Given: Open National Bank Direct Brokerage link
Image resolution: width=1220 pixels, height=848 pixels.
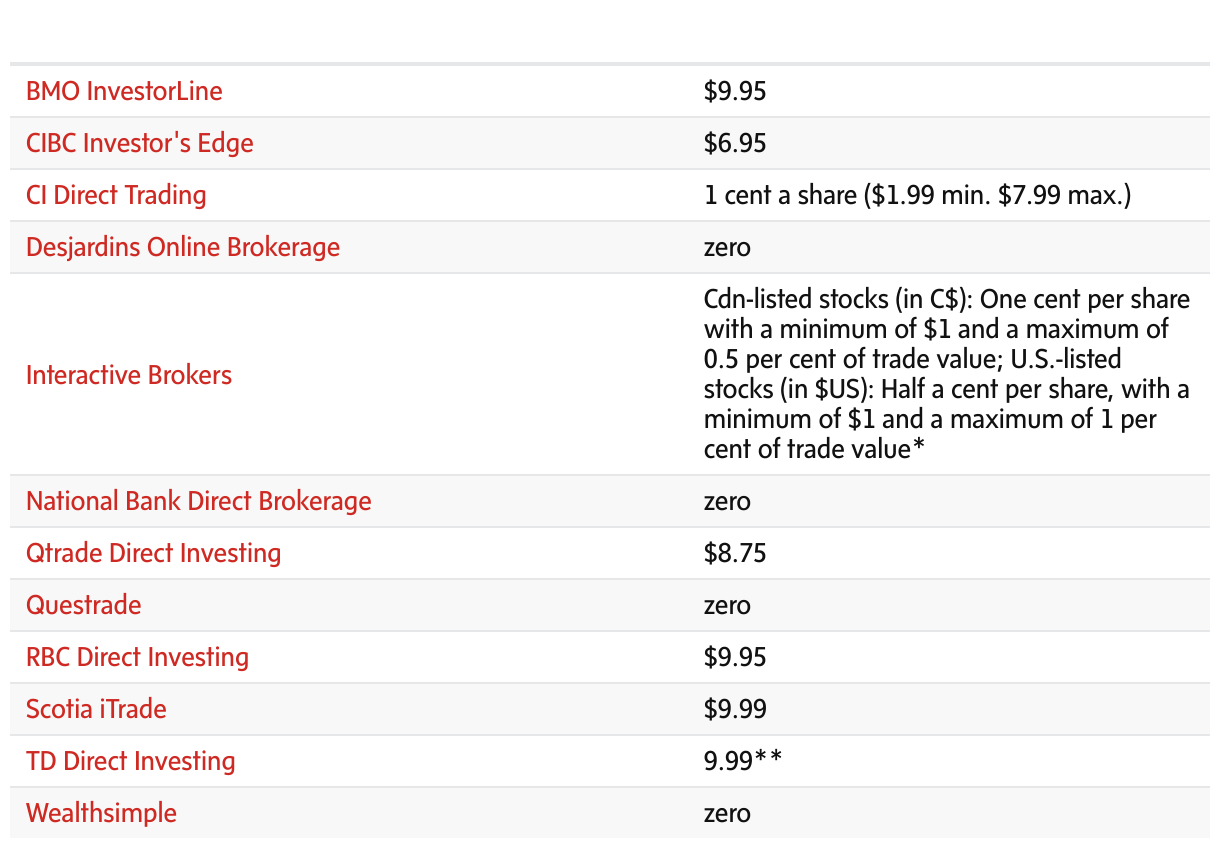Looking at the screenshot, I should [x=199, y=501].
